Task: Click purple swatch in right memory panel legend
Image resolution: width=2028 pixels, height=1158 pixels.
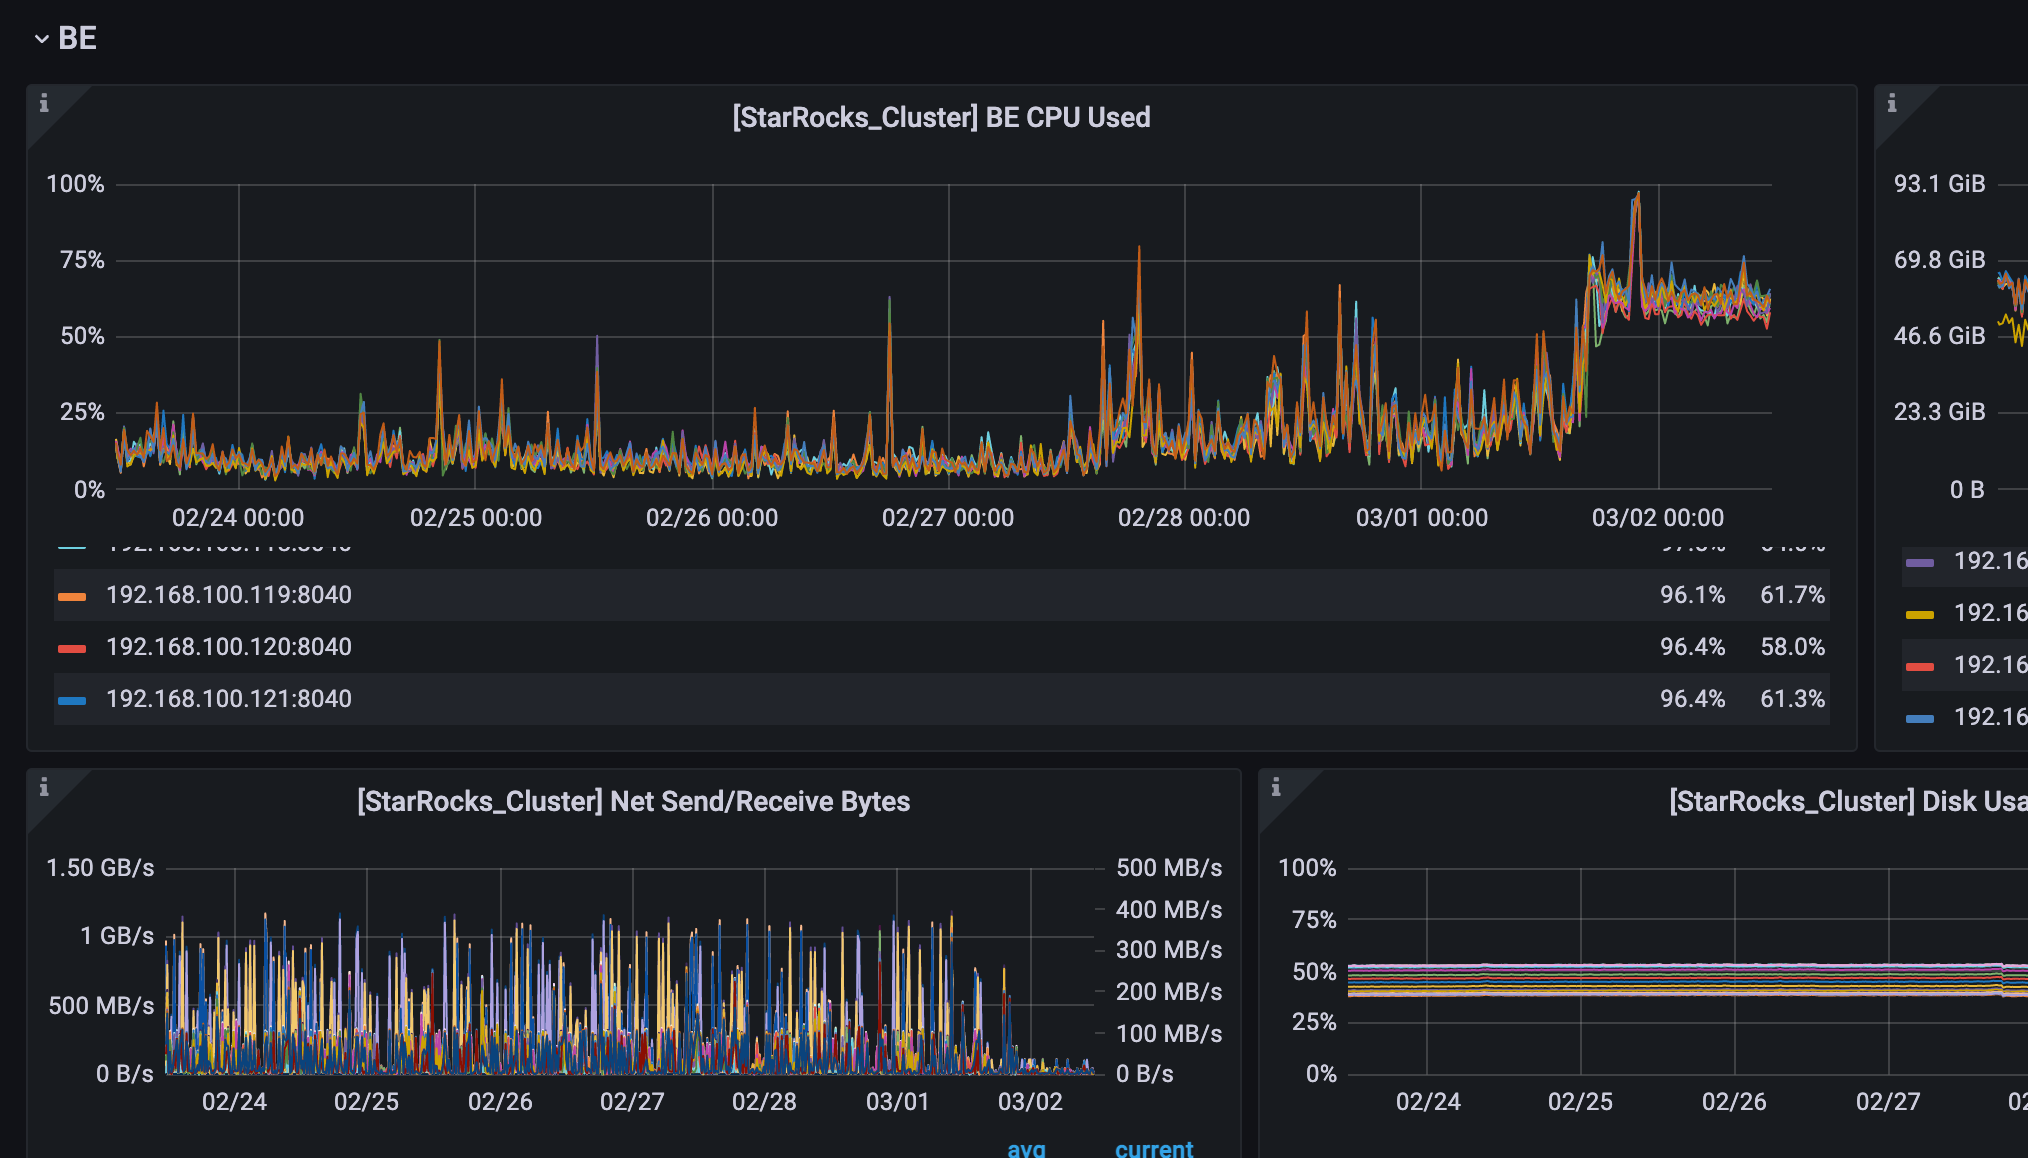Action: pyautogui.click(x=1920, y=563)
